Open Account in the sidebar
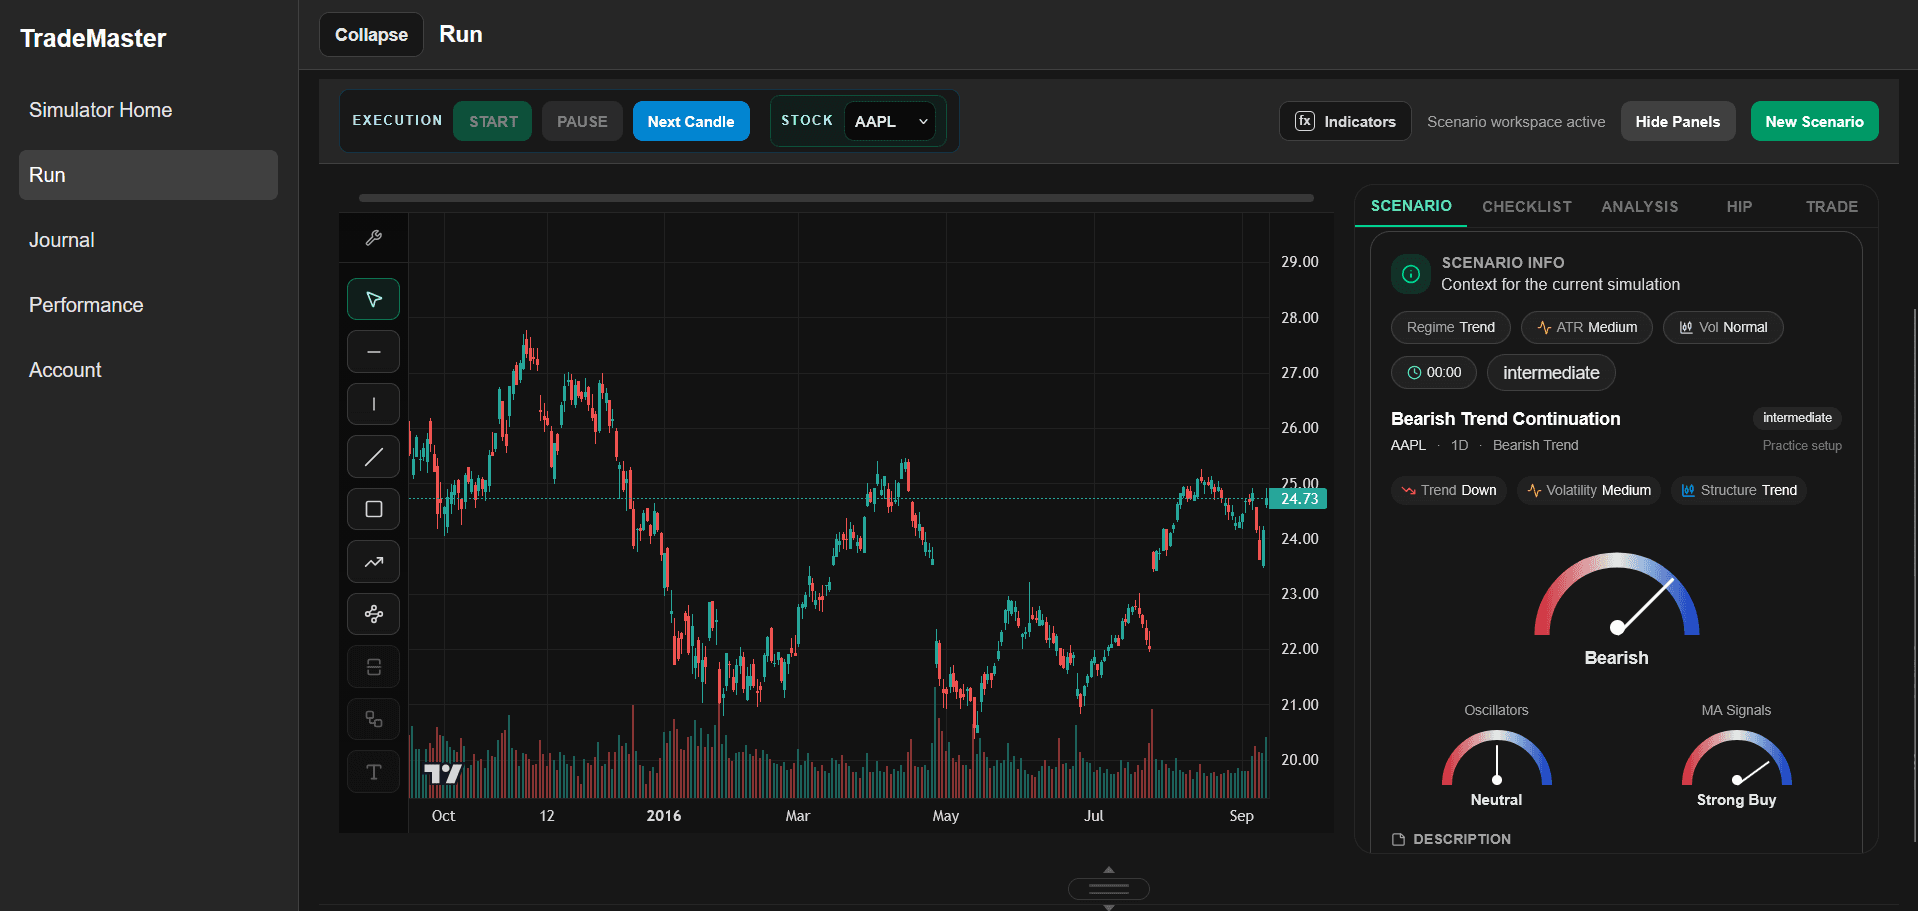1918x911 pixels. tap(148, 370)
